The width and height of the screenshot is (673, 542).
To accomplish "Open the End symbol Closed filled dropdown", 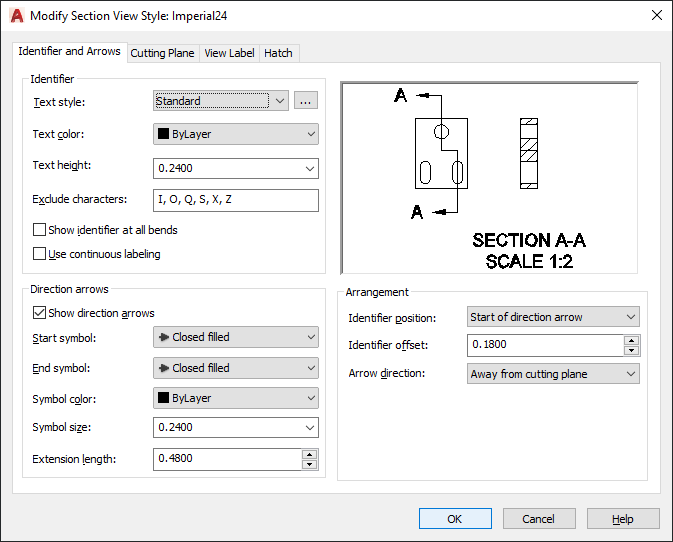I will click(236, 368).
